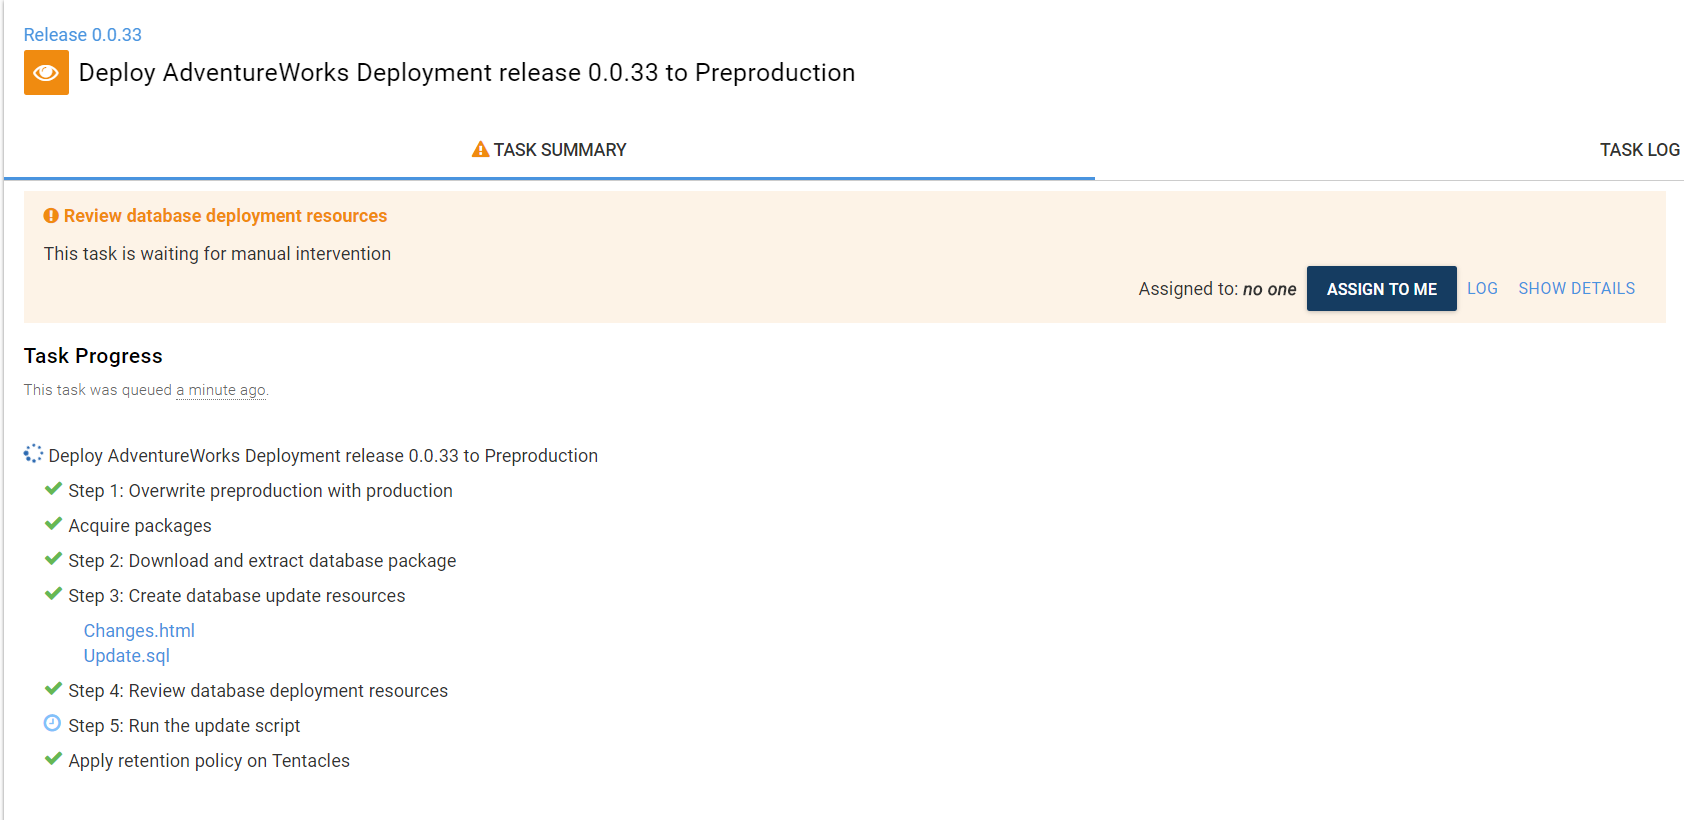Image resolution: width=1684 pixels, height=820 pixels.
Task: Click the spinning progress icon for the deployment
Action: [33, 454]
